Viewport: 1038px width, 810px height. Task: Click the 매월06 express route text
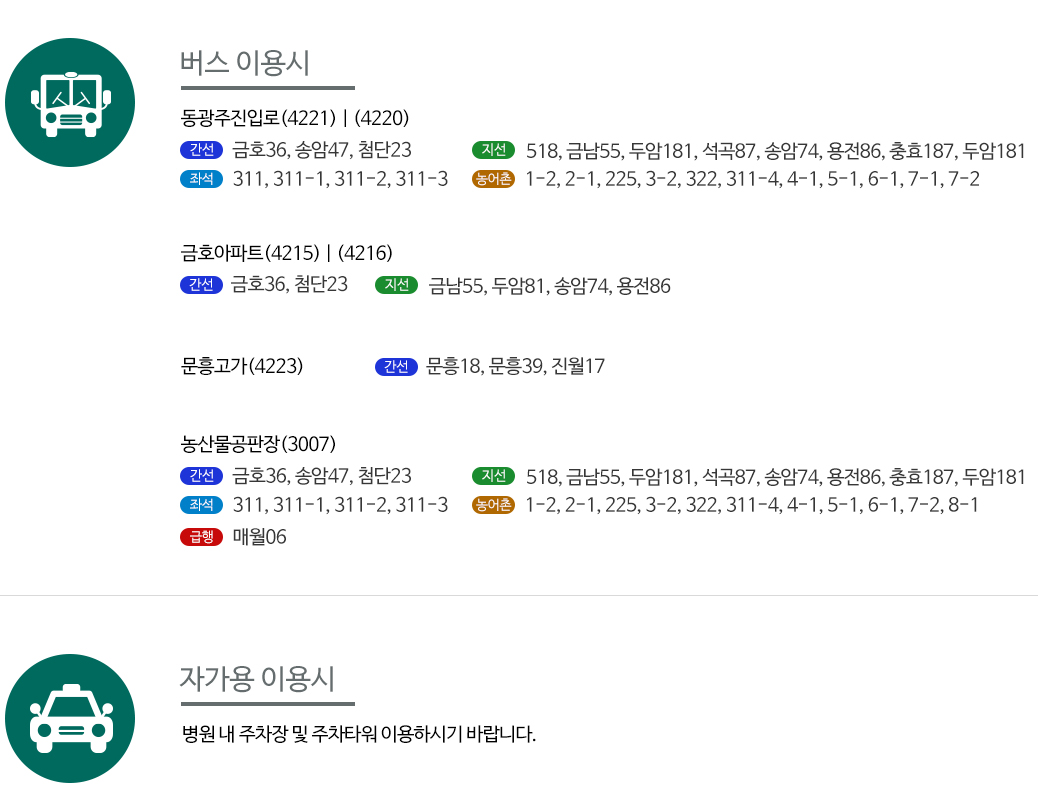(x=260, y=537)
